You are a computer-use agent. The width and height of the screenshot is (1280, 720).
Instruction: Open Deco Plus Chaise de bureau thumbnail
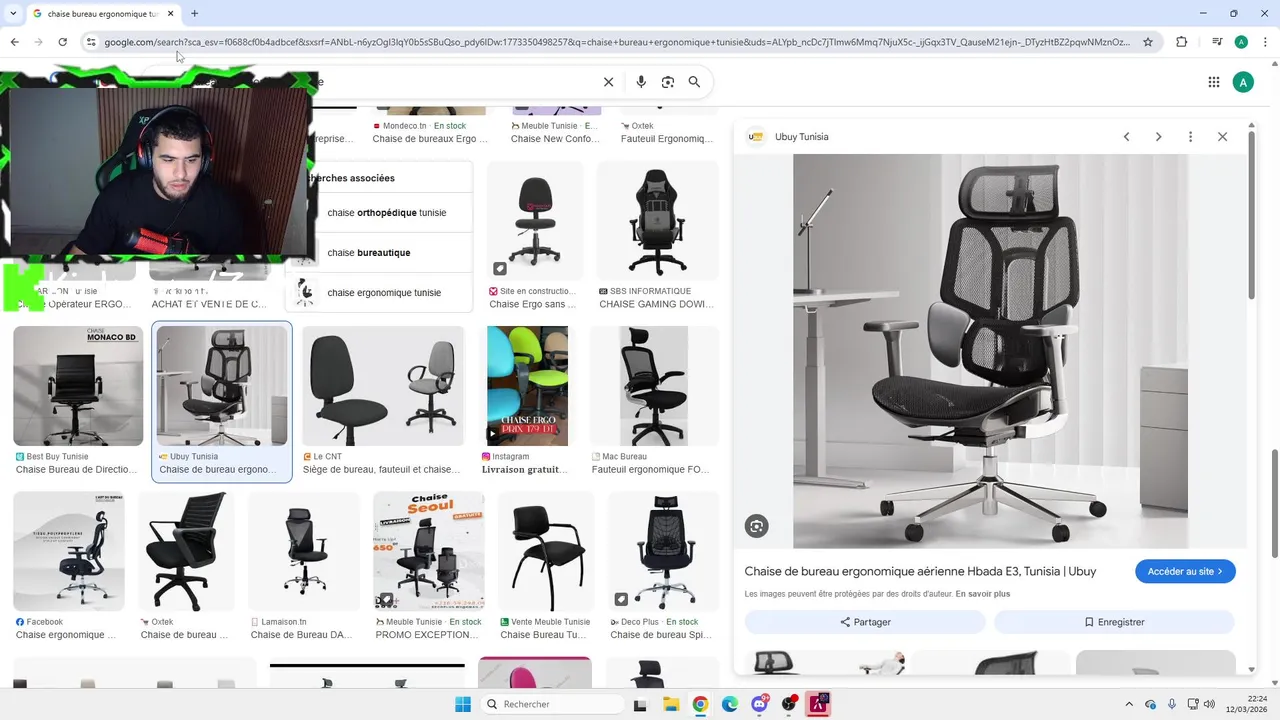[664, 551]
